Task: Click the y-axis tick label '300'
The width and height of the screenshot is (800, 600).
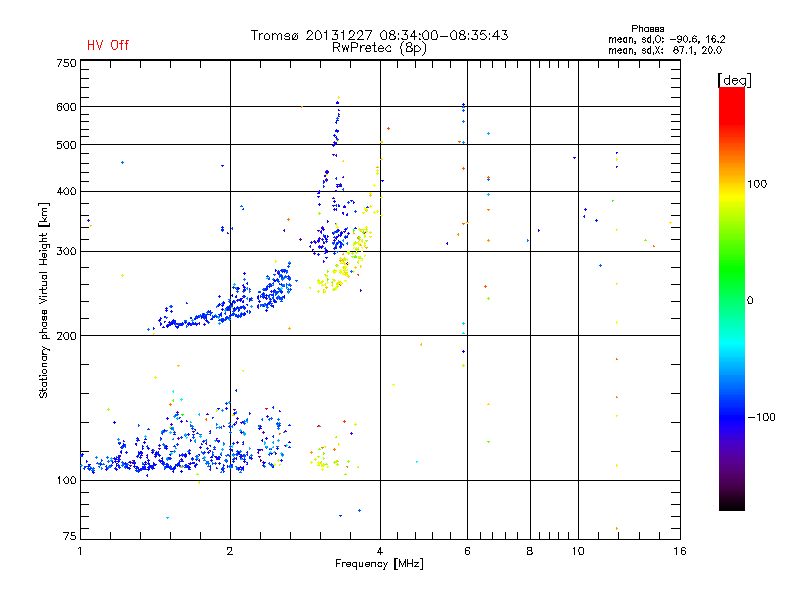Action: 66,252
